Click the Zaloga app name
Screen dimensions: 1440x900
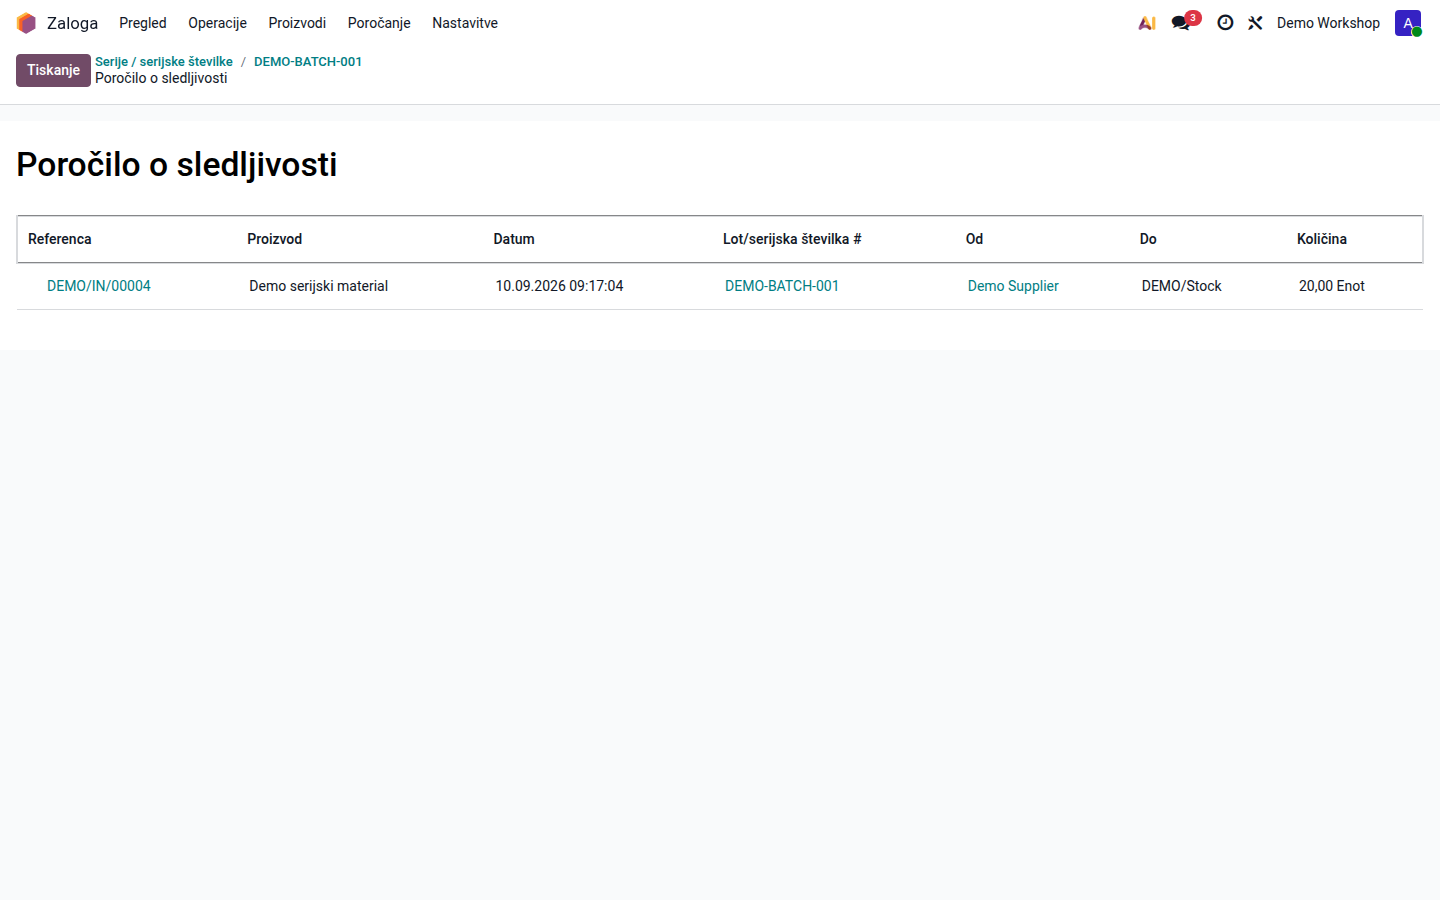pyautogui.click(x=72, y=23)
